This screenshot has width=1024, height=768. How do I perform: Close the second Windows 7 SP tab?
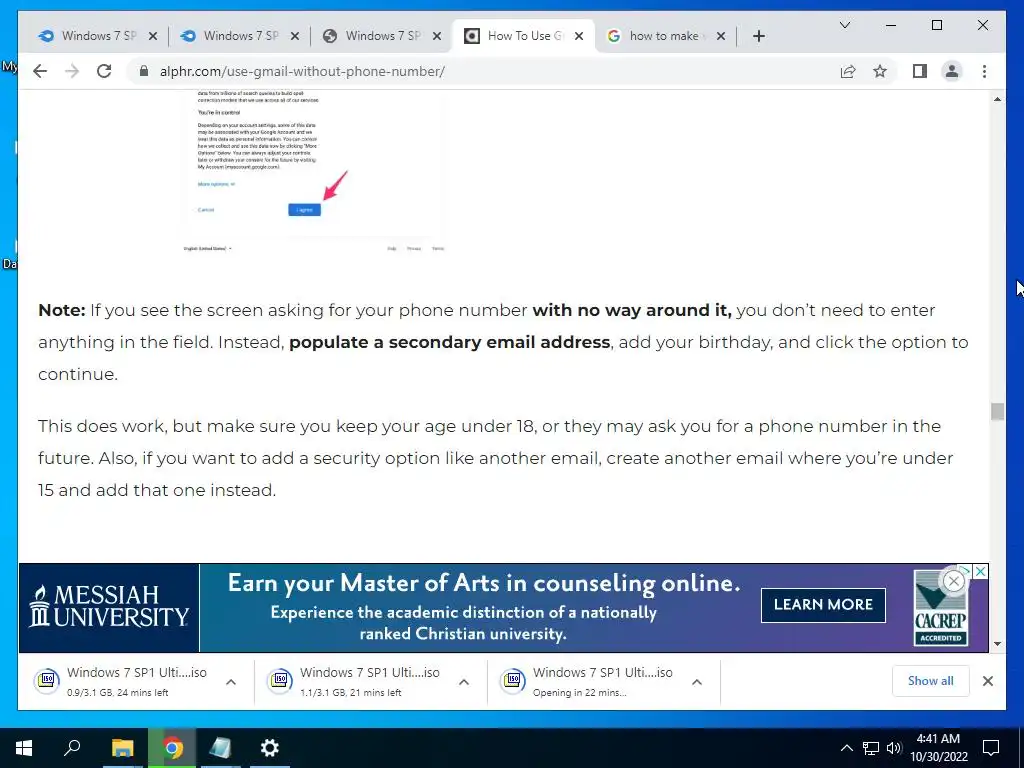click(x=295, y=36)
